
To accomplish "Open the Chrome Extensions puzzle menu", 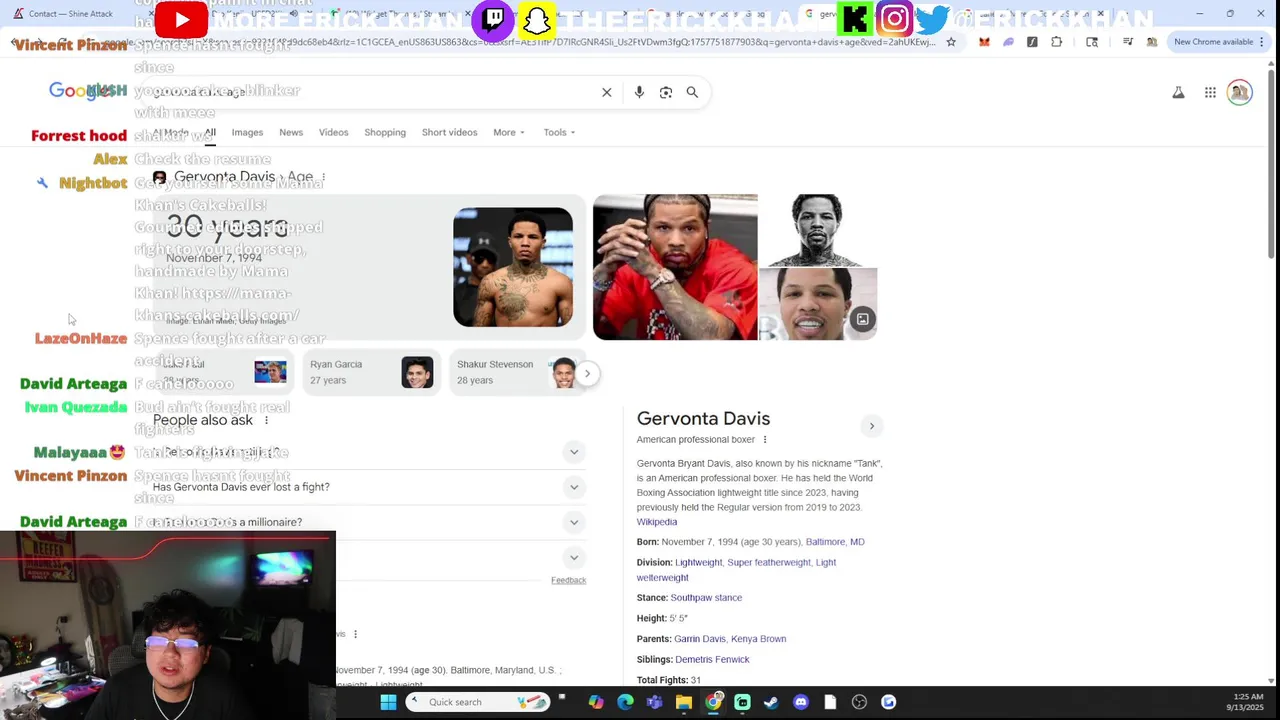I will [1056, 42].
